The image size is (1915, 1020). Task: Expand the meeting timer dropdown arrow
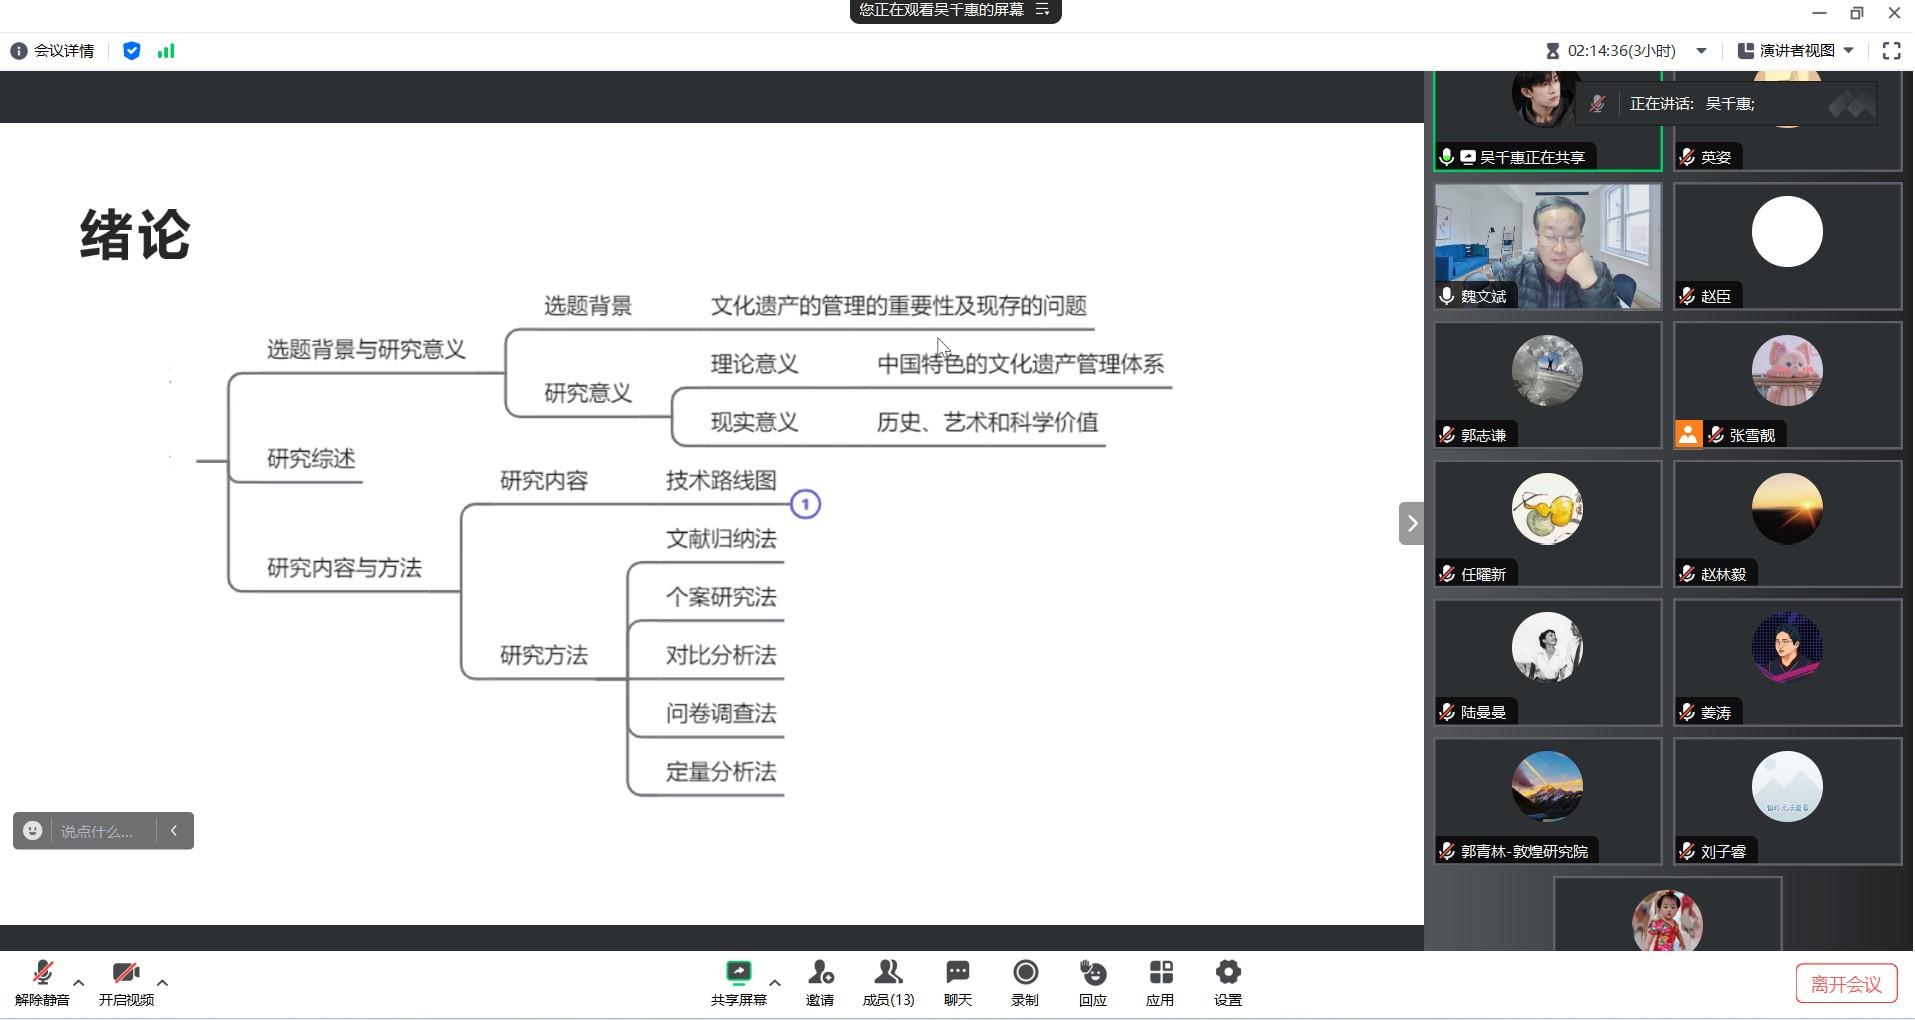(x=1701, y=51)
